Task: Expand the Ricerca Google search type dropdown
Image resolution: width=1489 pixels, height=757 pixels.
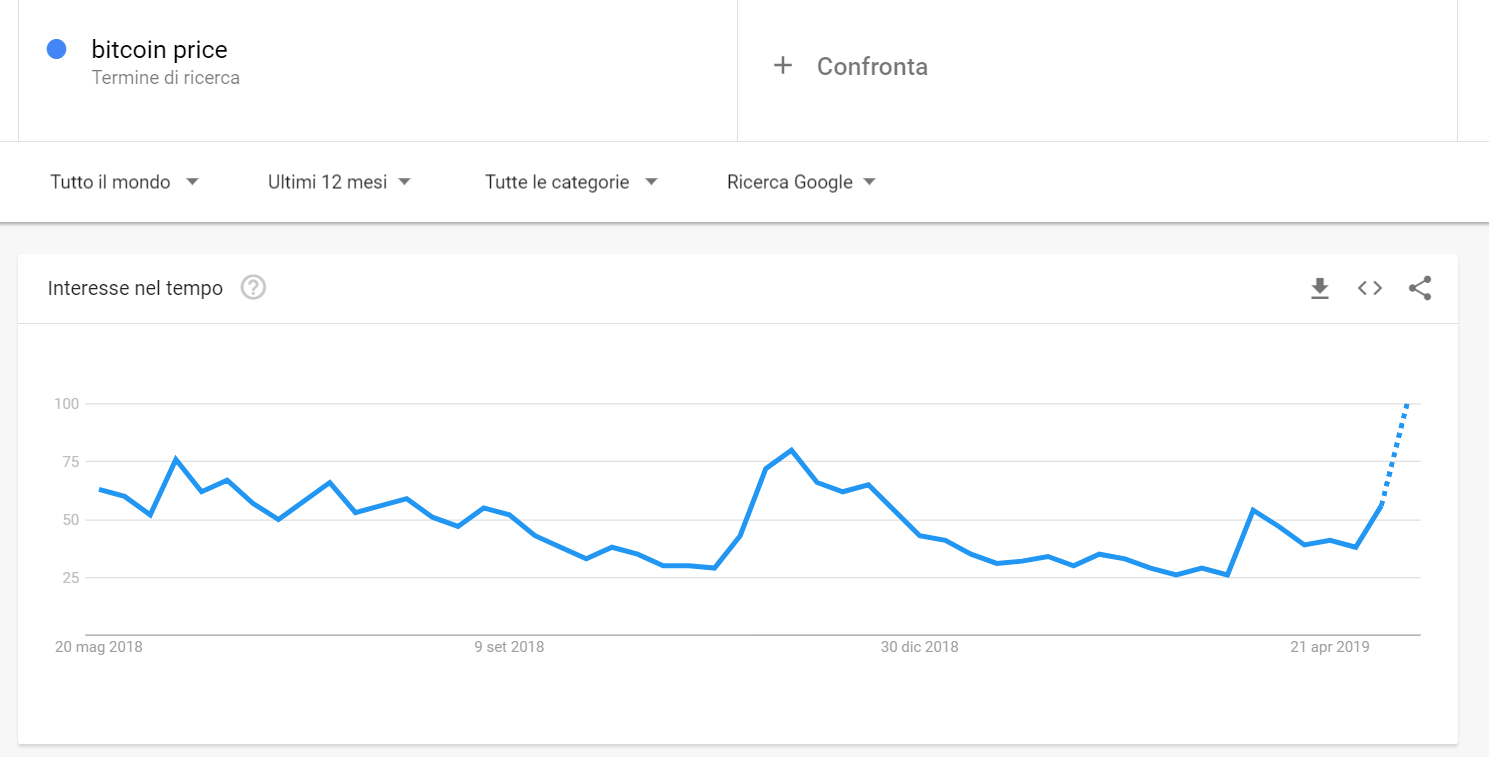Action: click(x=802, y=182)
